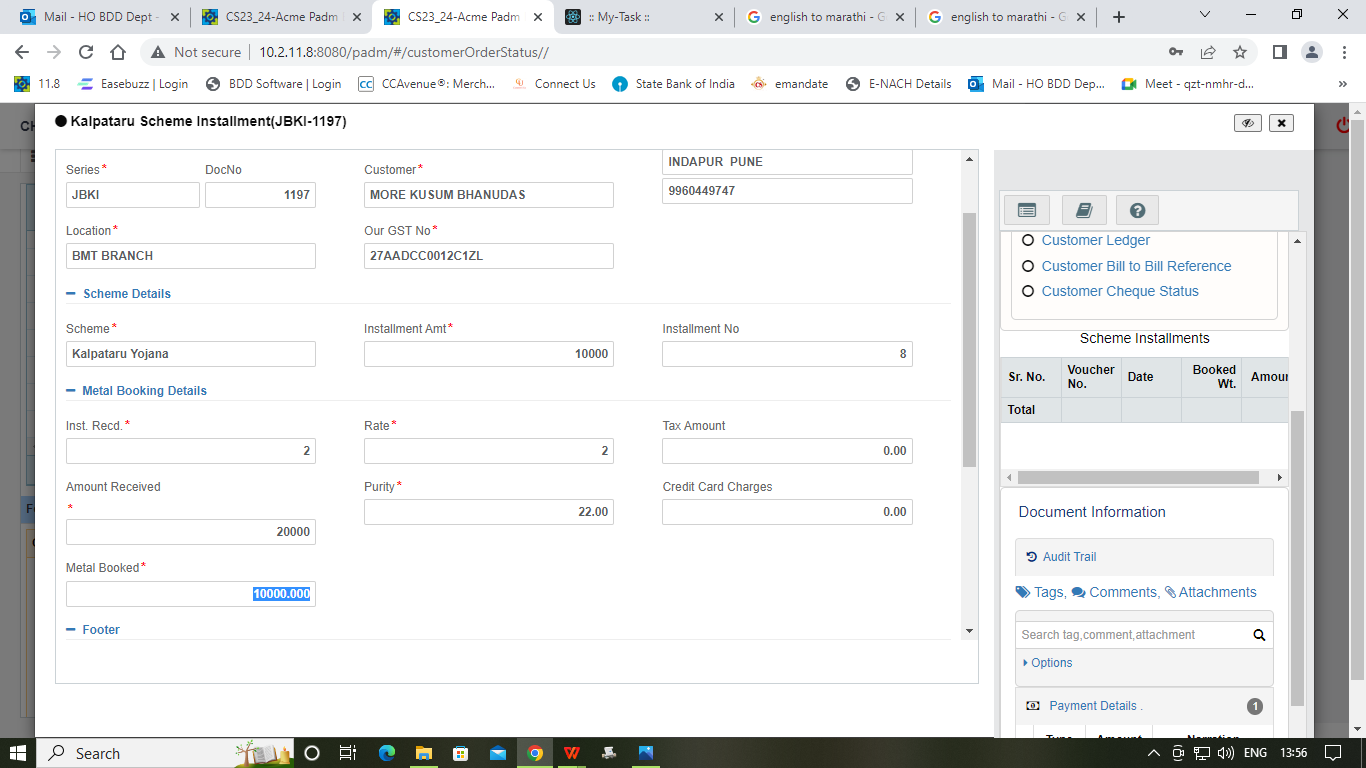The height and width of the screenshot is (768, 1366).
Task: Collapse the Footer section
Action: tap(71, 630)
